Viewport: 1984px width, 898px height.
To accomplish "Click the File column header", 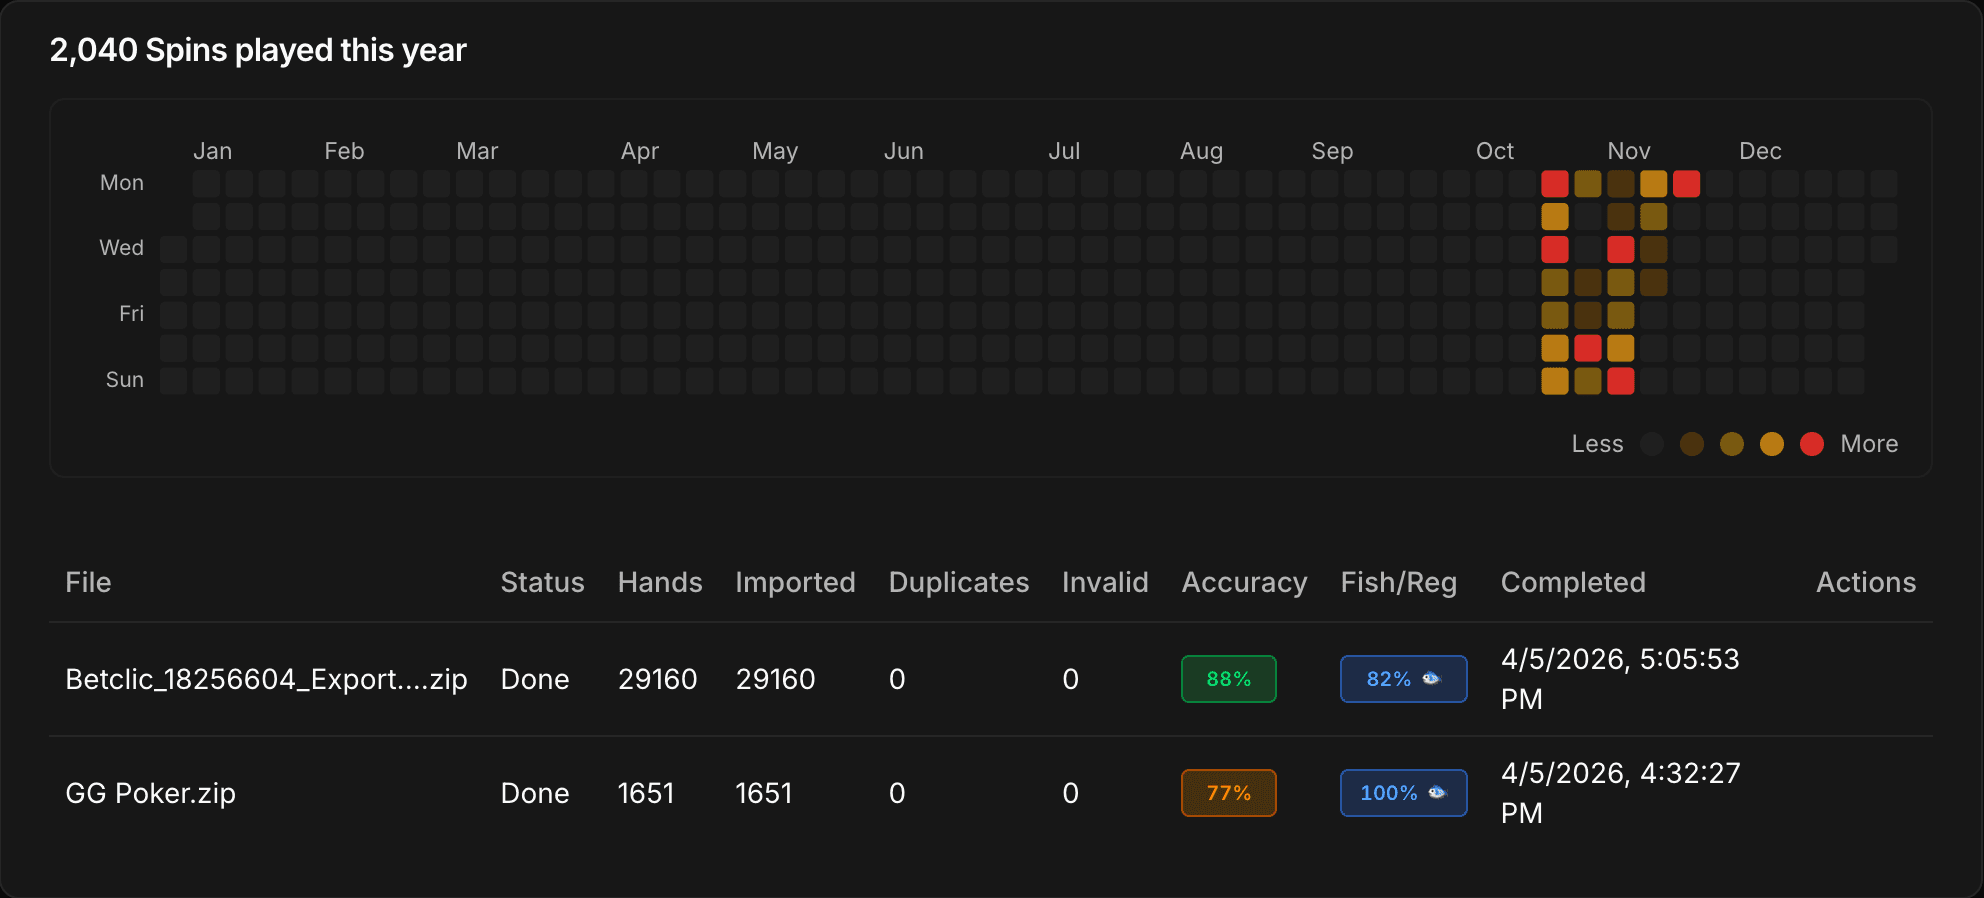I will click(88, 583).
